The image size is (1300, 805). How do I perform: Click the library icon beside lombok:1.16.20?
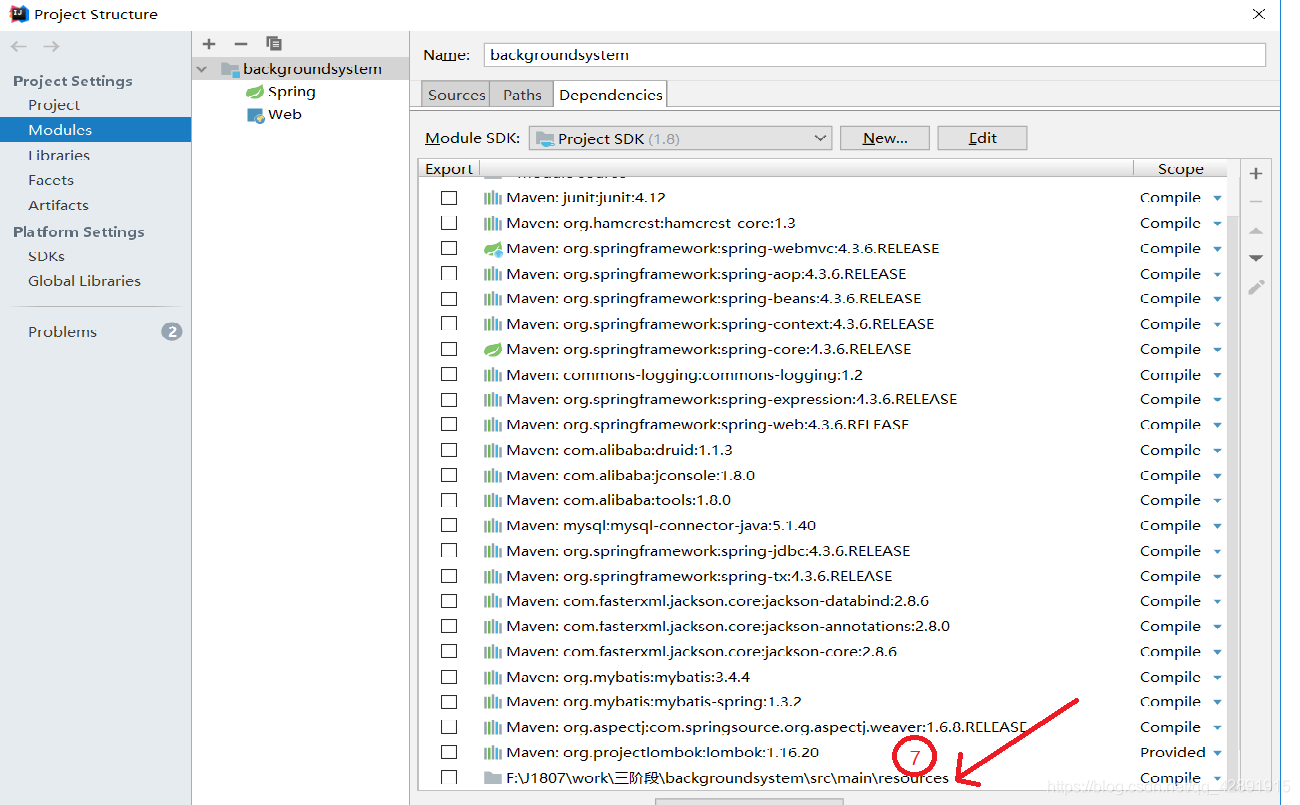(x=493, y=753)
